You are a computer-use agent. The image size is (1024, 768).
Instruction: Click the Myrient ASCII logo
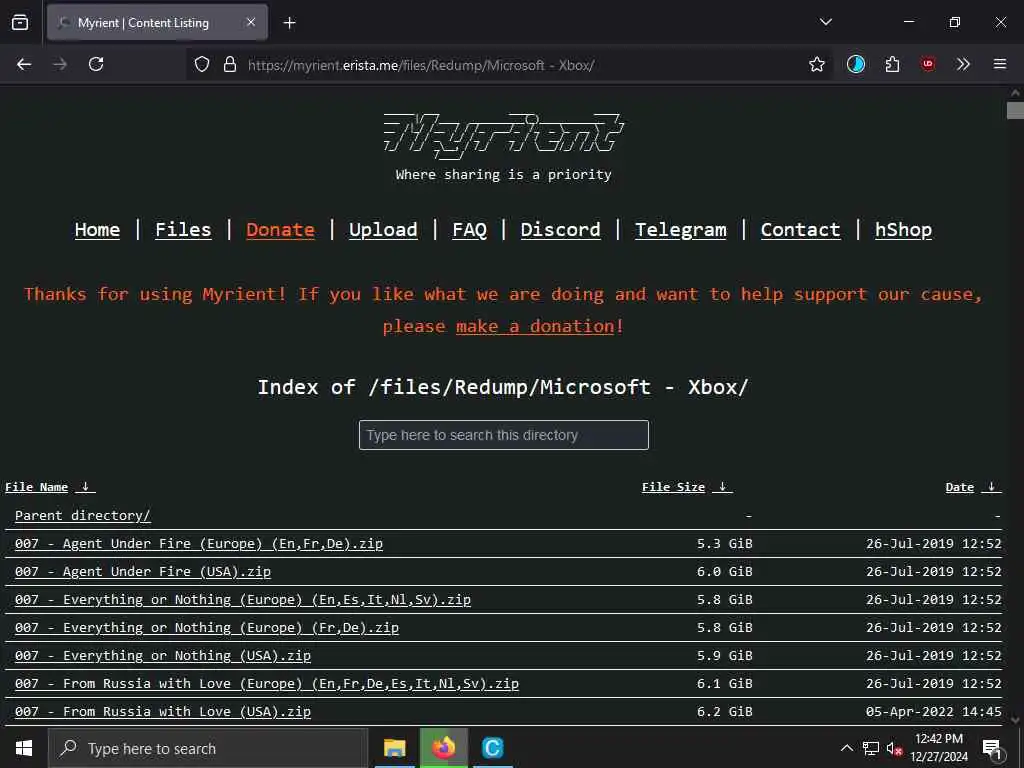[504, 136]
